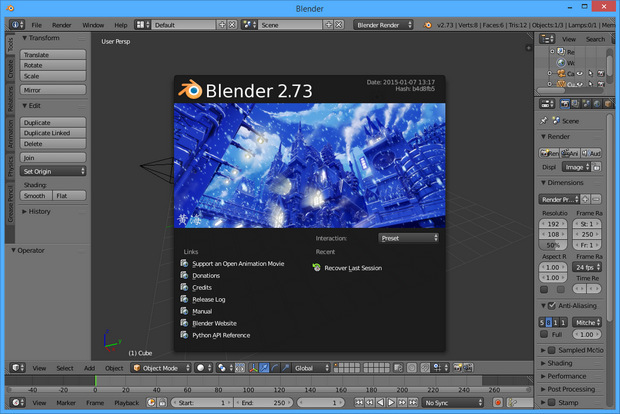
Task: Open the File menu
Action: [36, 25]
